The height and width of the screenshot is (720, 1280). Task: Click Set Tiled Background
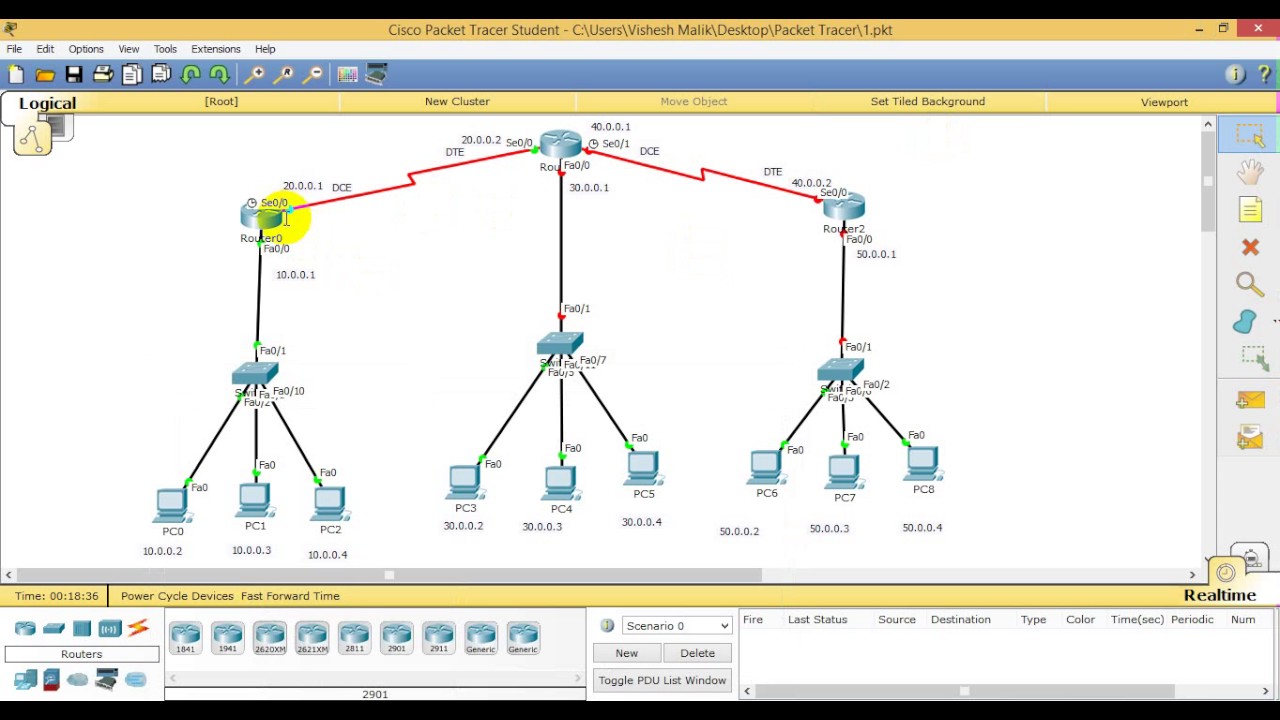coord(928,101)
